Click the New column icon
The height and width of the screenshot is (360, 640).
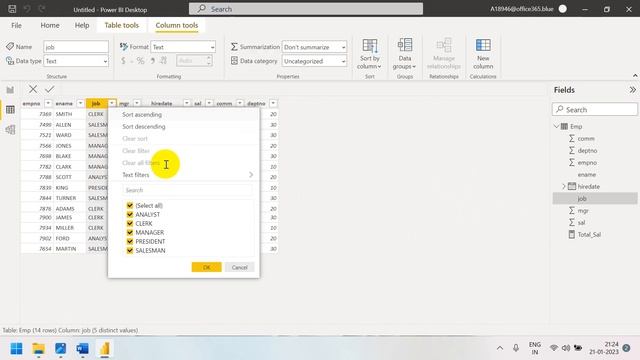pos(483,46)
